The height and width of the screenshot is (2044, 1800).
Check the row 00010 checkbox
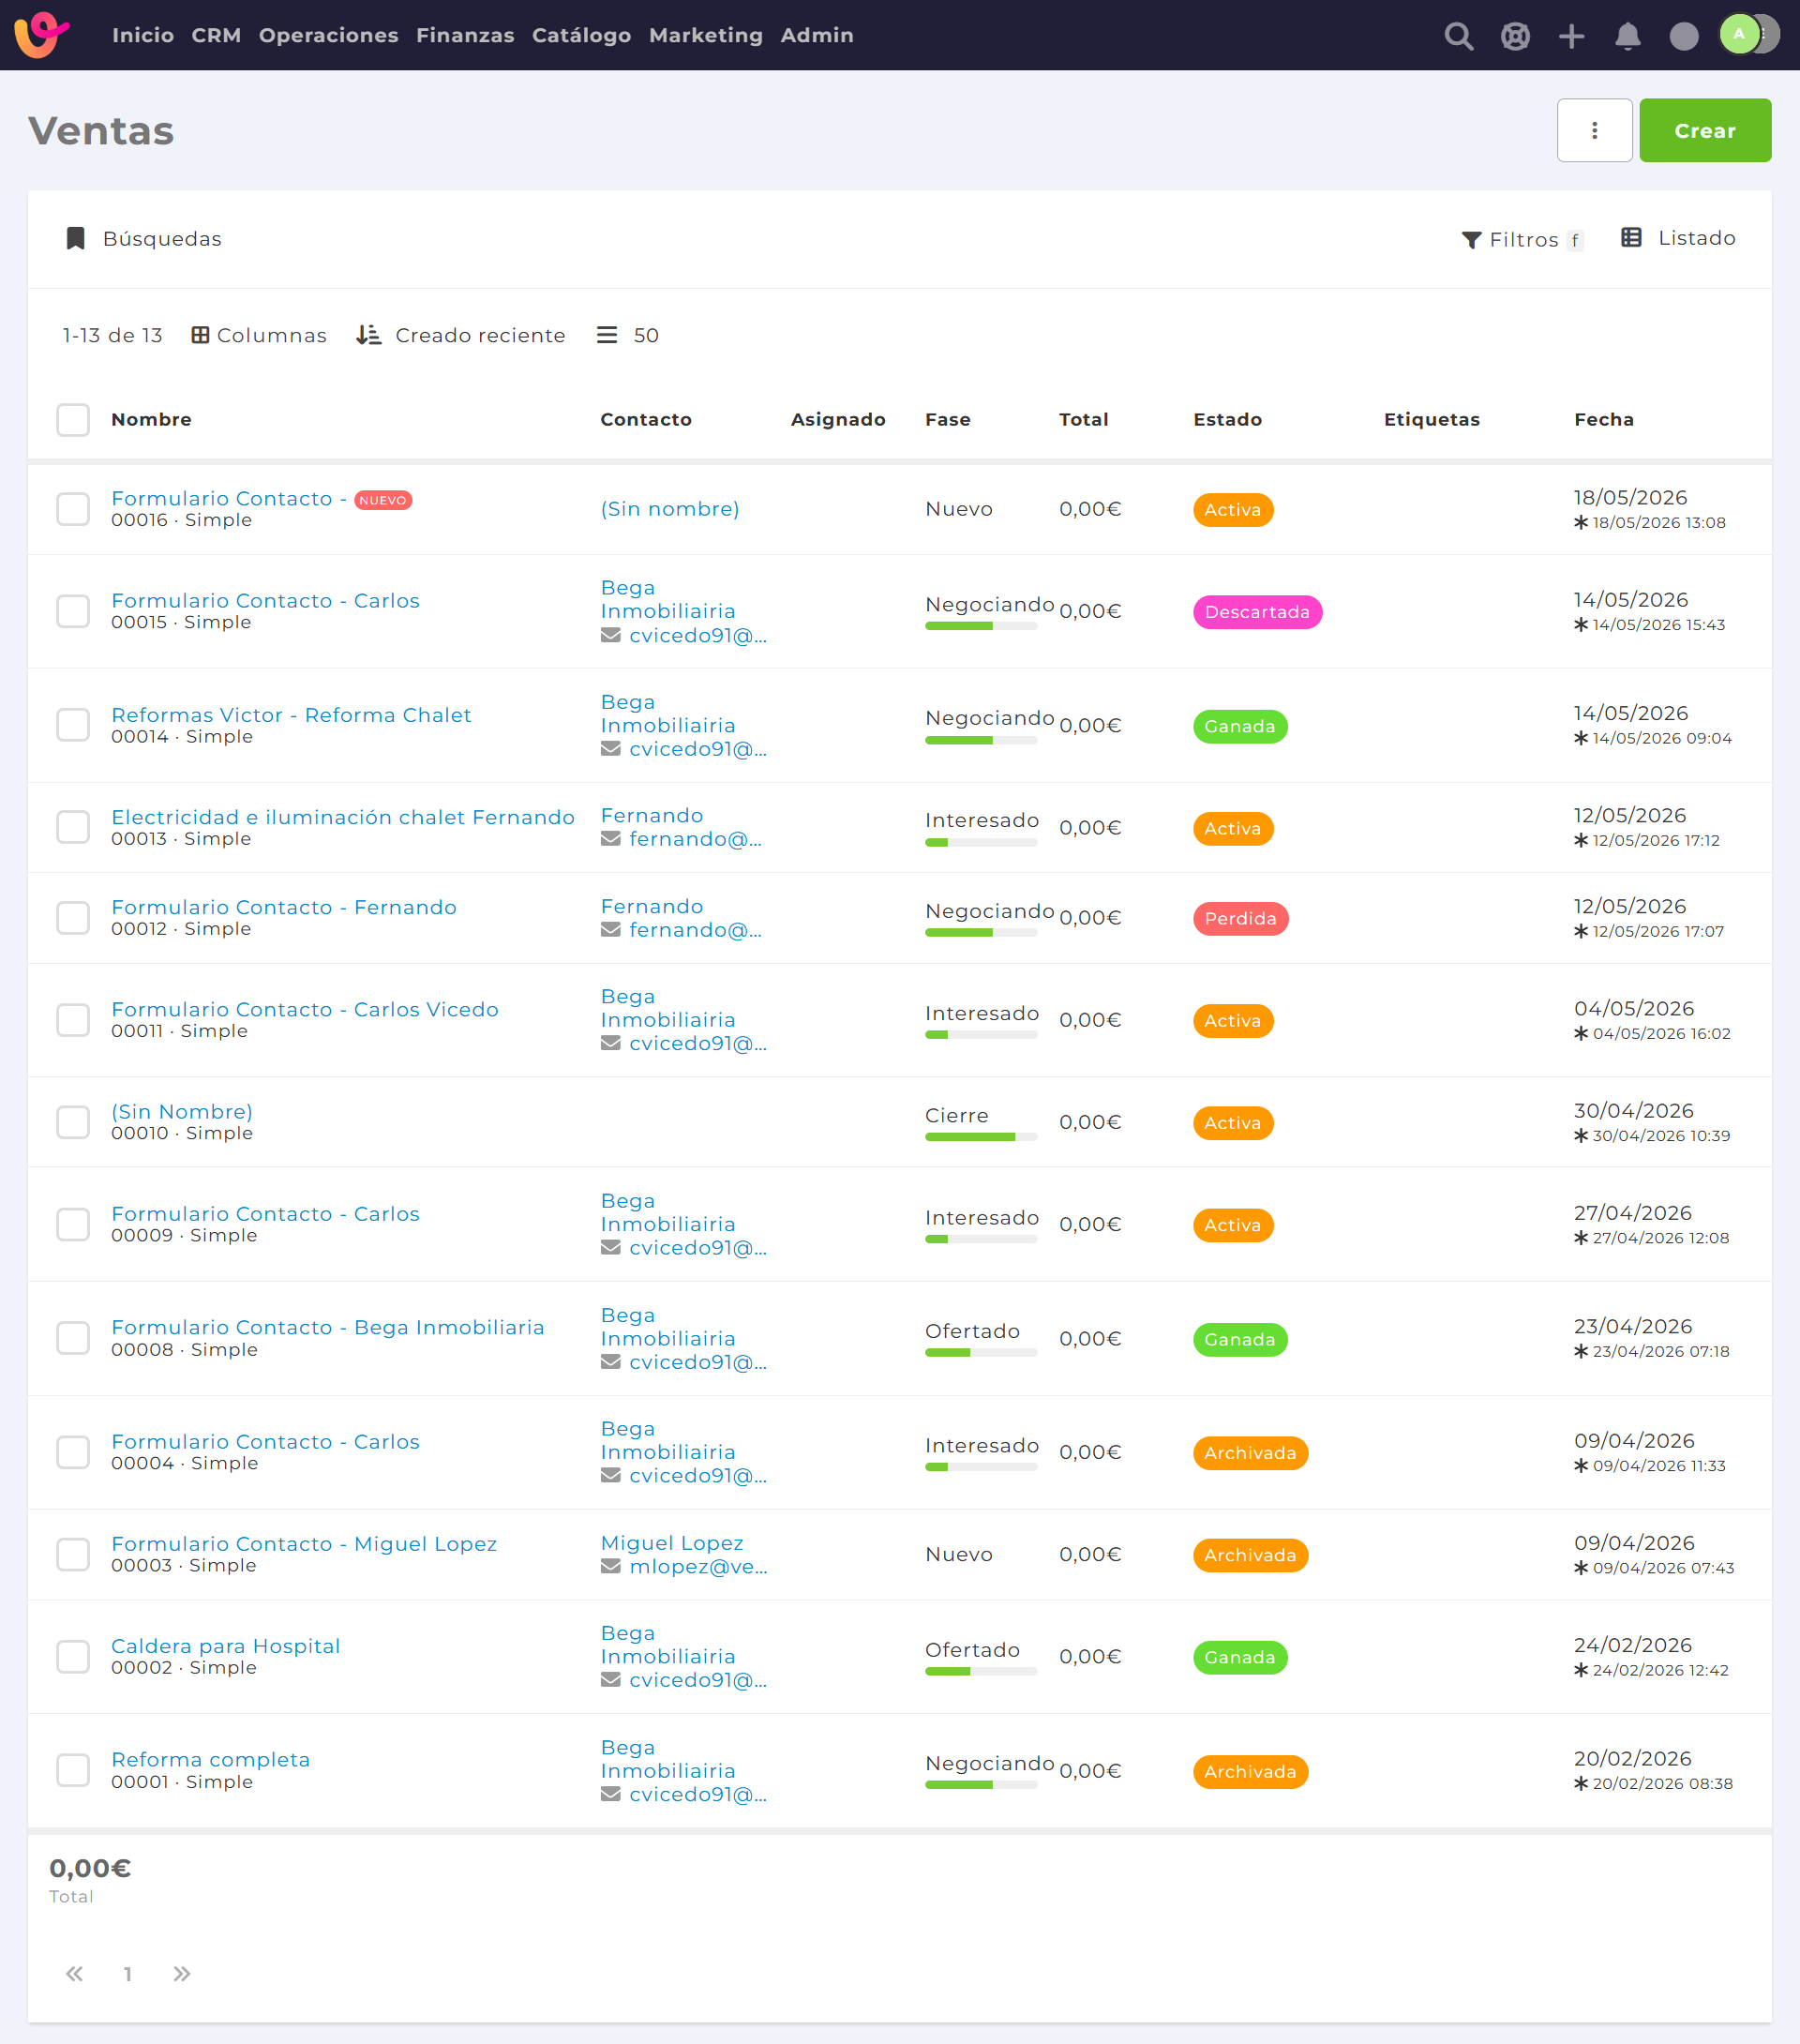pos(73,1122)
